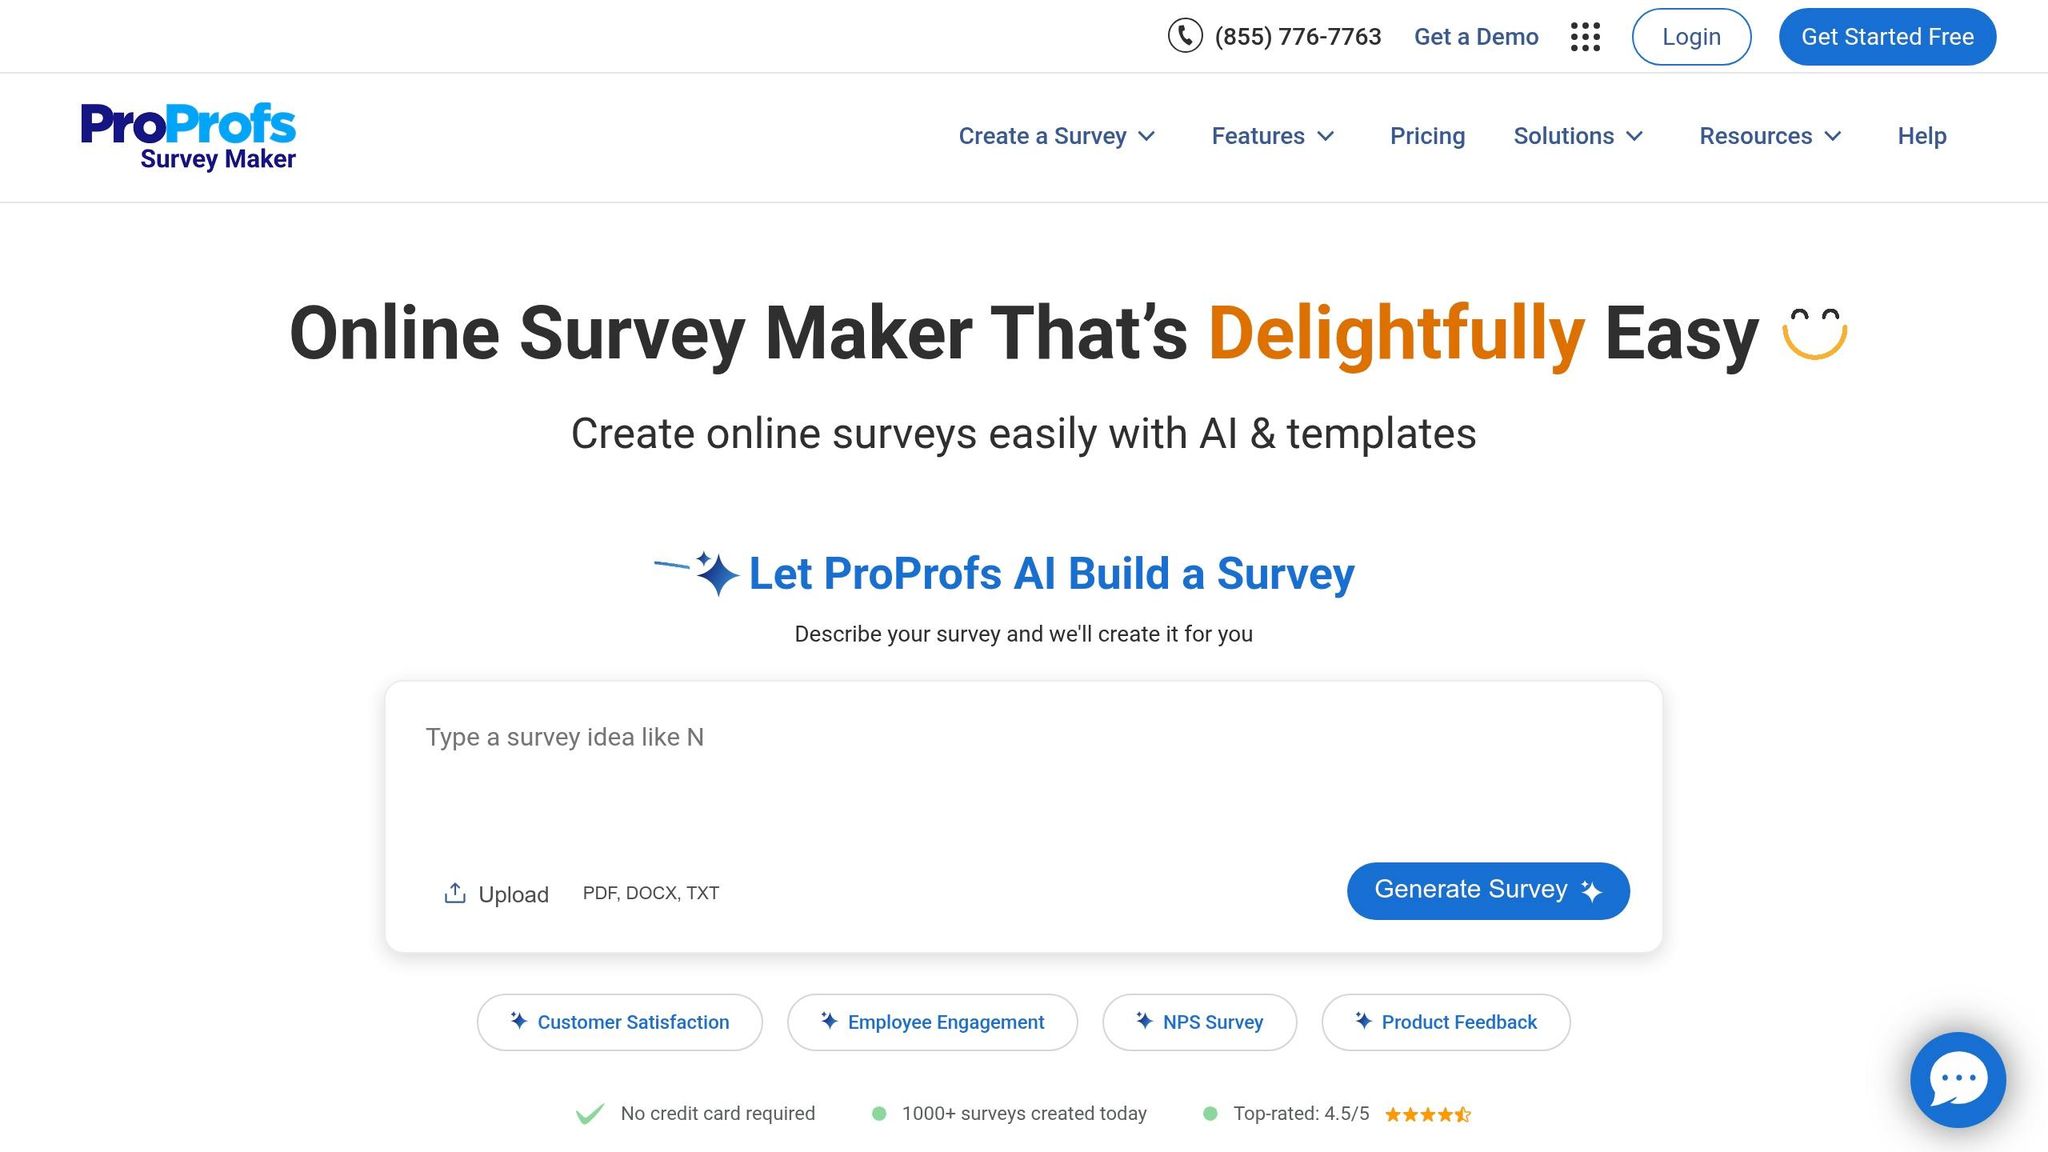Open the Pricing page from navigation
2048x1152 pixels.
click(x=1427, y=136)
